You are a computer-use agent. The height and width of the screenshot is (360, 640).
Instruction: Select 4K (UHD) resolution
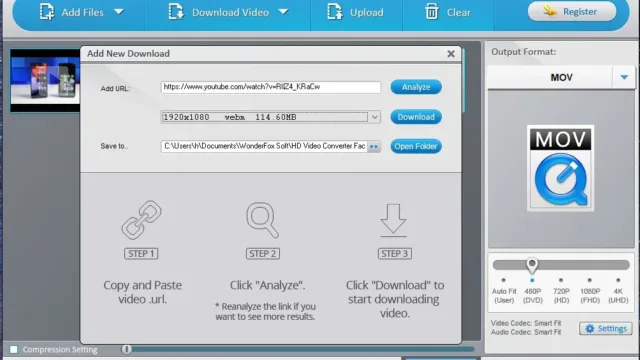coord(618,291)
